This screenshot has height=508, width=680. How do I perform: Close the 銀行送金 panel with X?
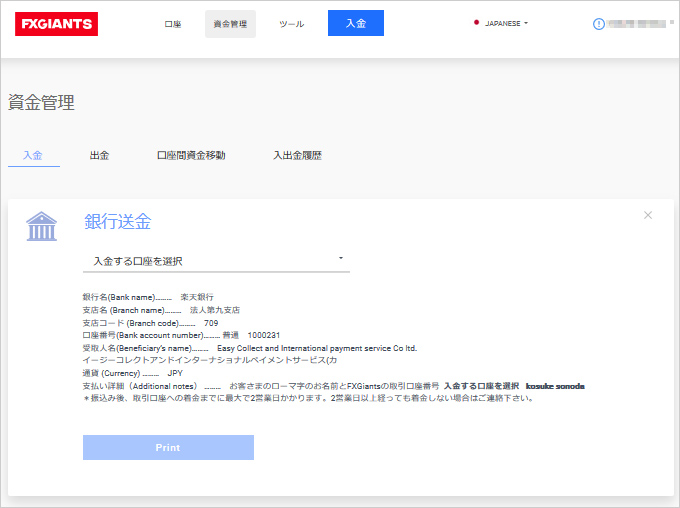point(648,215)
